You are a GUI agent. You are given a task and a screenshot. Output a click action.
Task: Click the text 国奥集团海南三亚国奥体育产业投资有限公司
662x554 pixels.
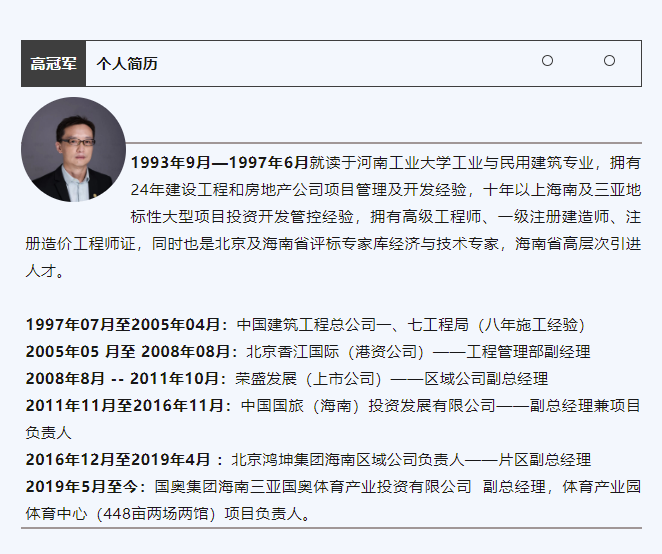coord(313,487)
